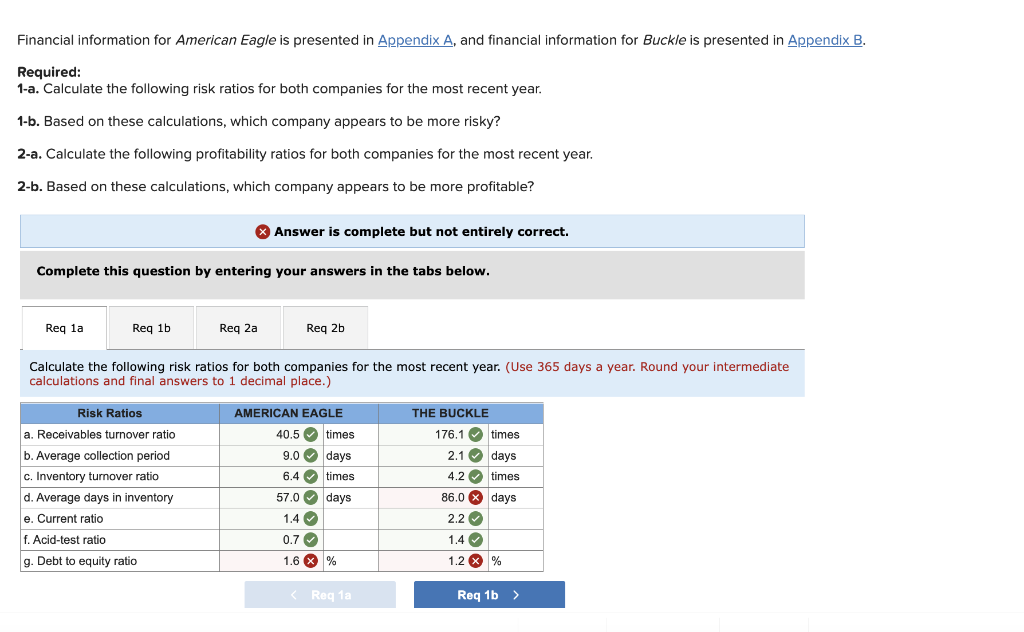Click American Eagle average collection period 9.0
Image resolution: width=1024 pixels, height=632 pixels.
[291, 456]
